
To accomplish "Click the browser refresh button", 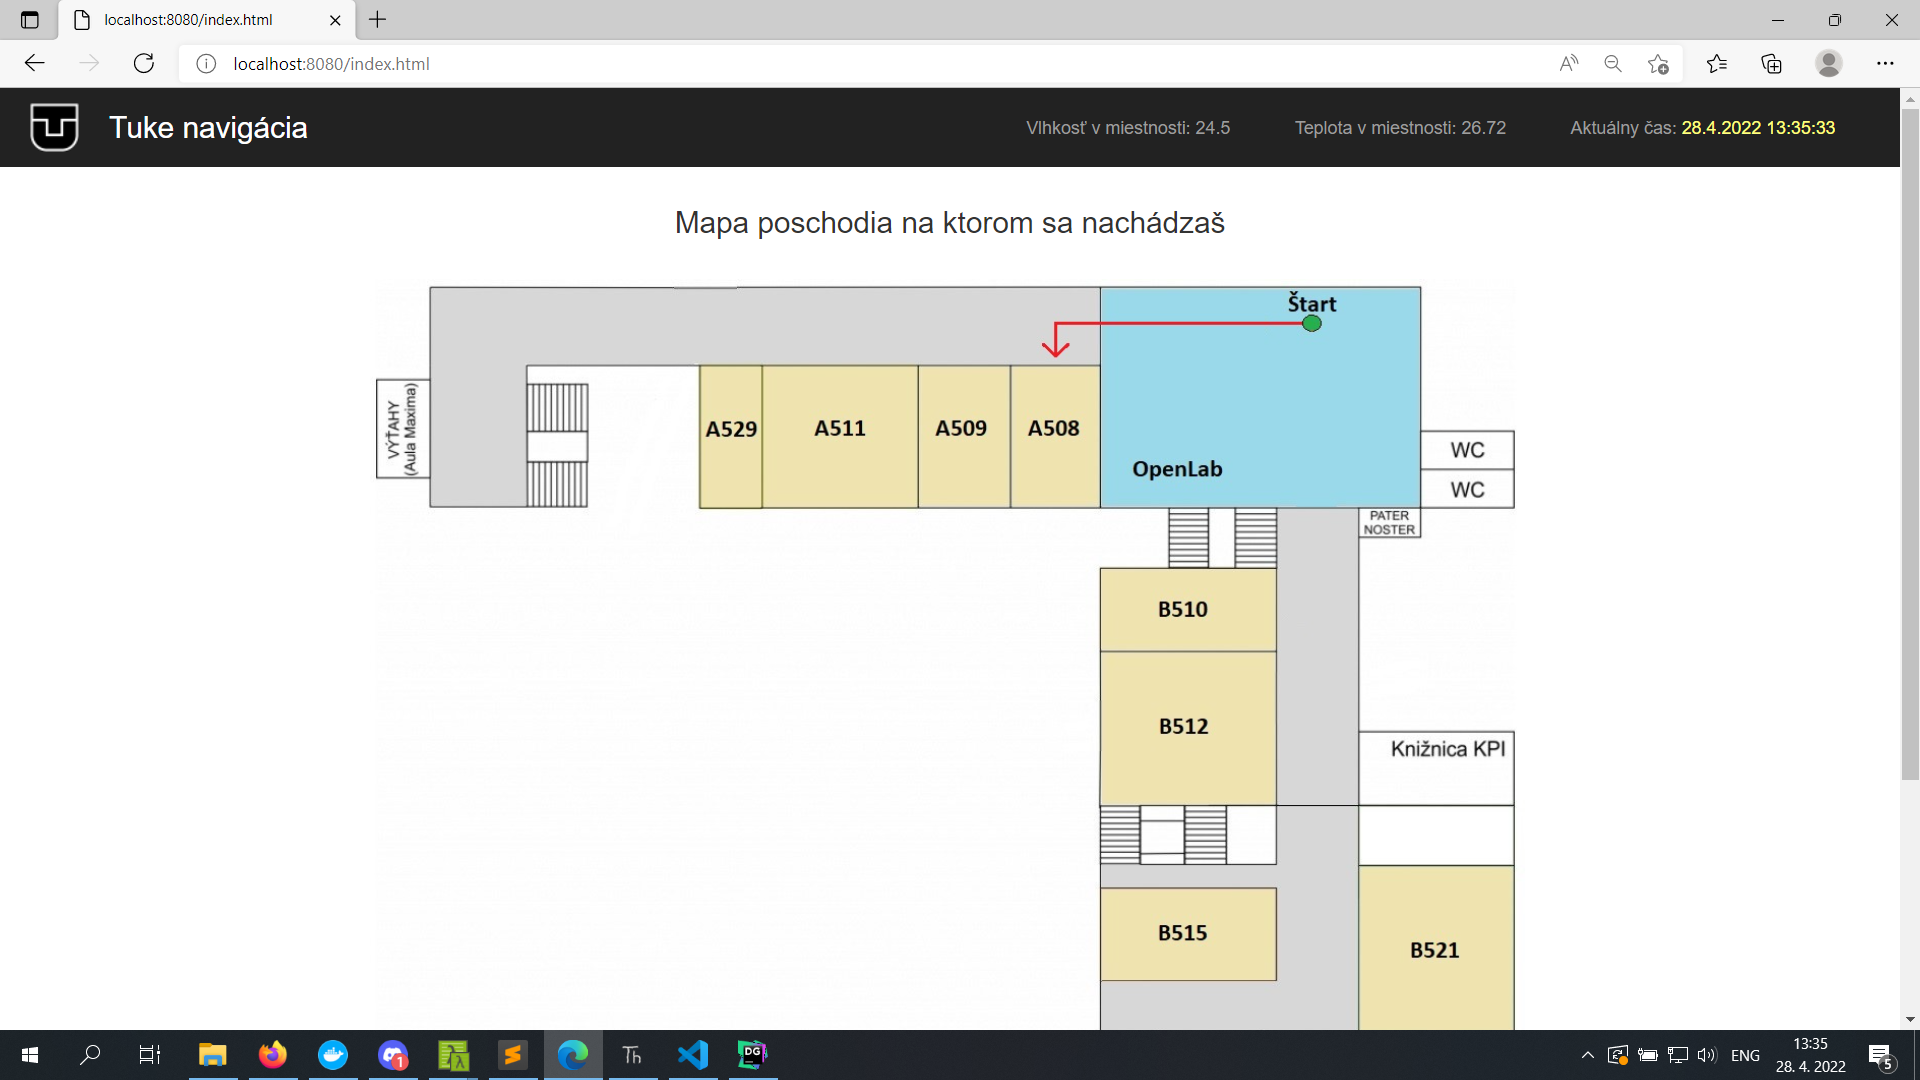I will point(144,64).
